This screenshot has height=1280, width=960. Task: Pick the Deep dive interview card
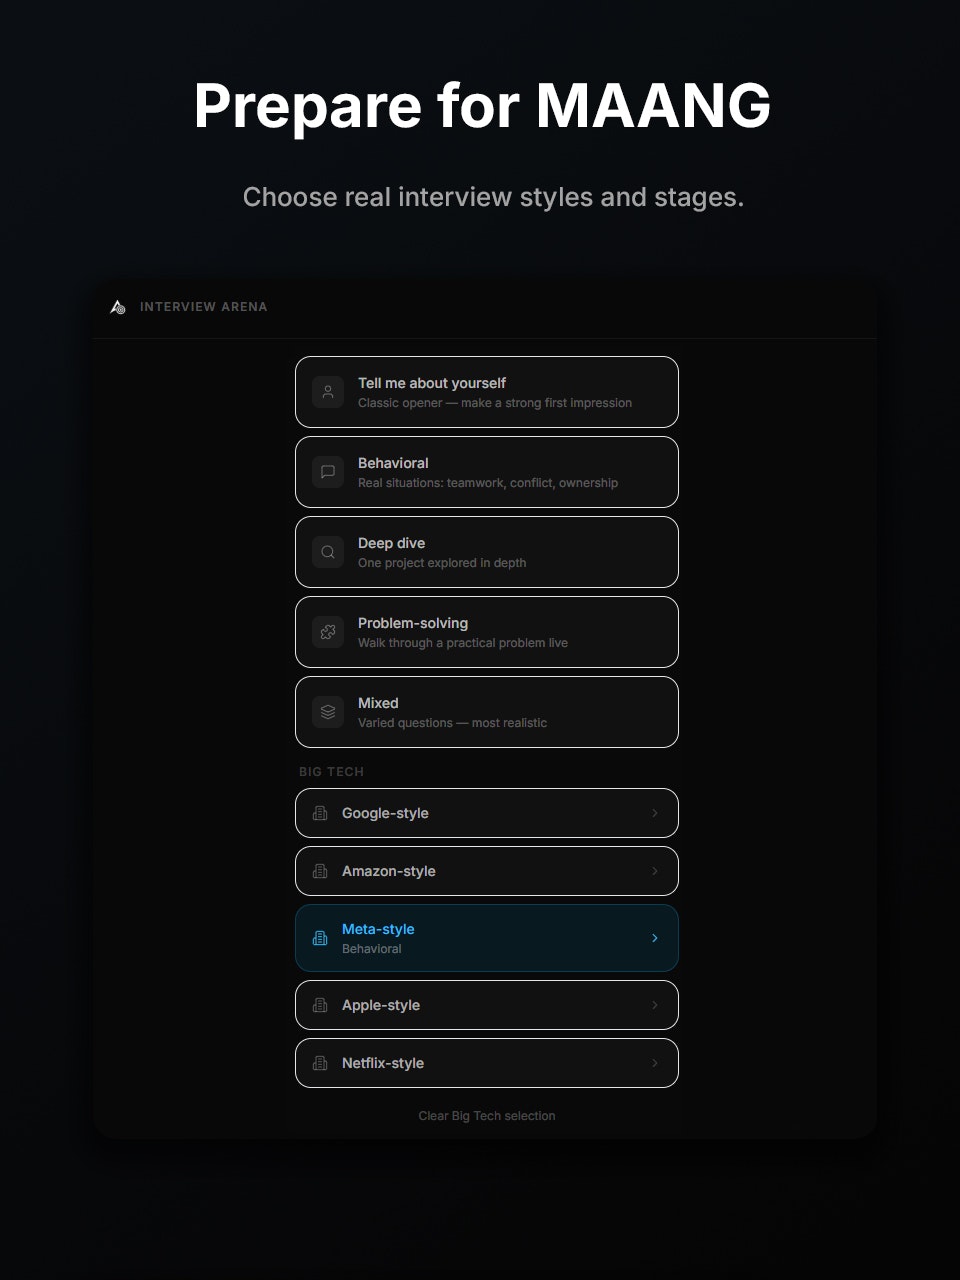click(487, 552)
